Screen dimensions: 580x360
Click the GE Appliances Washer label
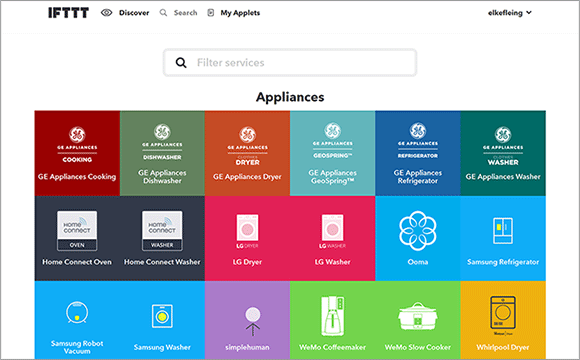click(x=503, y=177)
